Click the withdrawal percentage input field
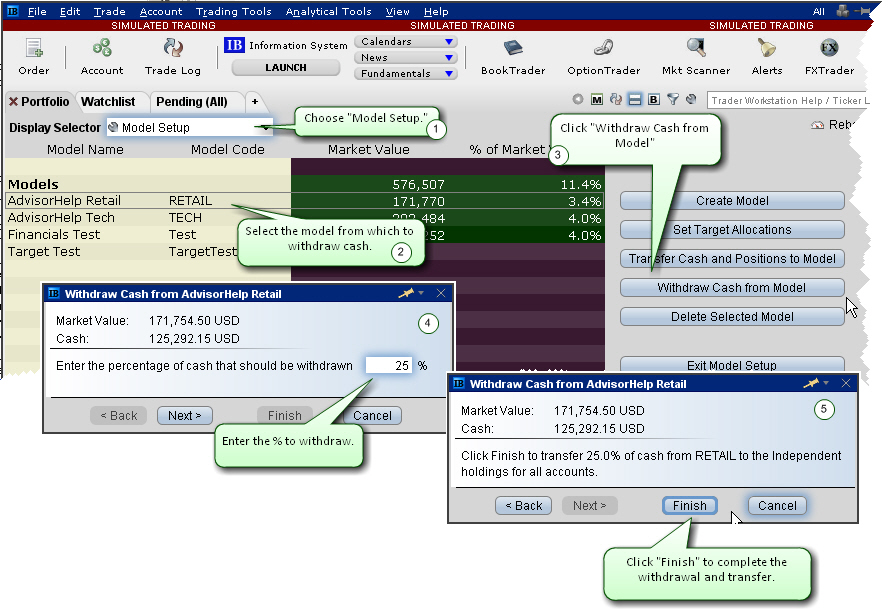The width and height of the screenshot is (892, 609). coord(389,366)
